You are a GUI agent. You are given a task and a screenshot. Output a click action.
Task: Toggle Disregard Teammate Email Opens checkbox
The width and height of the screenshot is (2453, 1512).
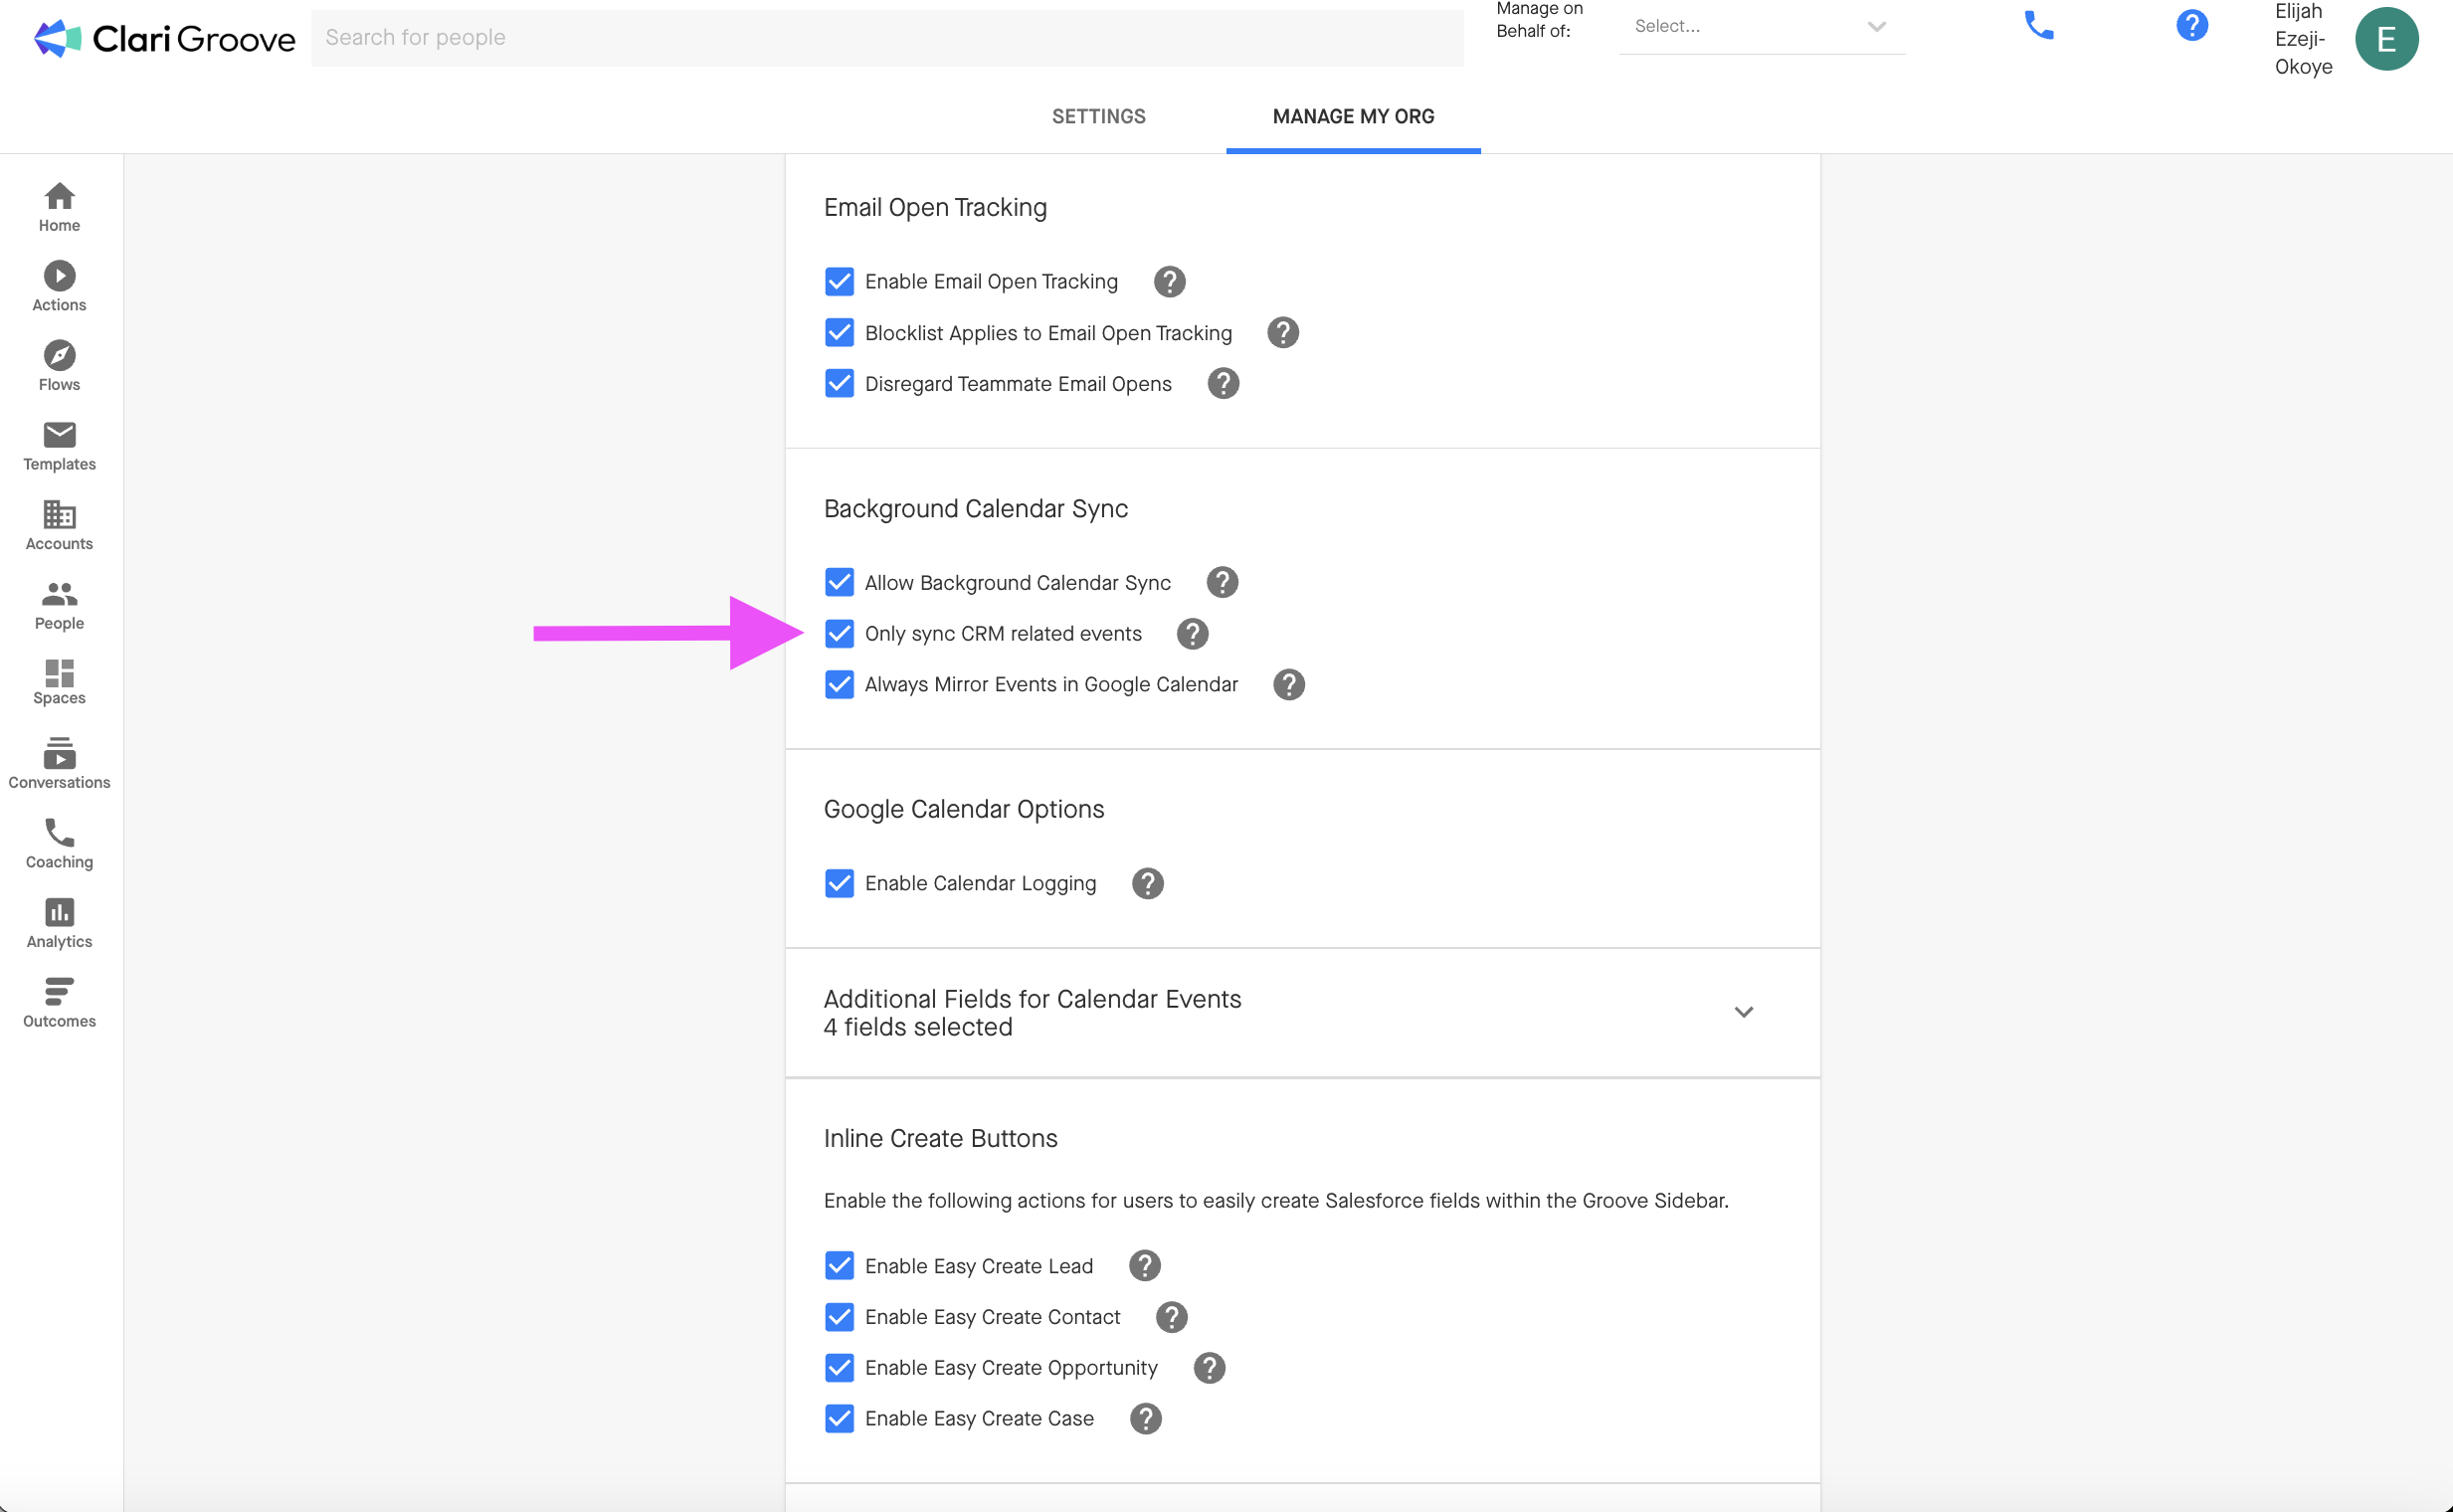839,384
